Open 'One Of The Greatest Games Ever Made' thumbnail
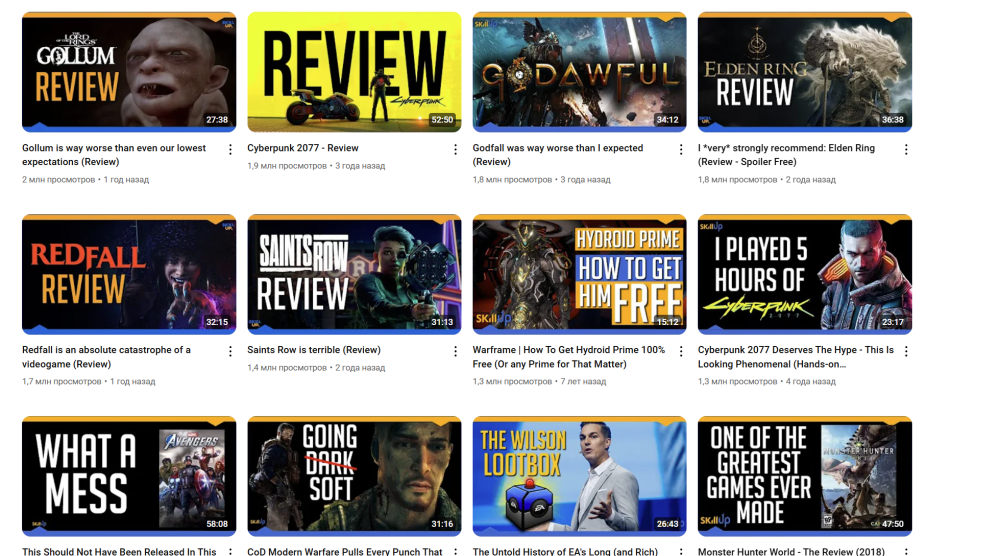1000x556 pixels. click(x=804, y=476)
